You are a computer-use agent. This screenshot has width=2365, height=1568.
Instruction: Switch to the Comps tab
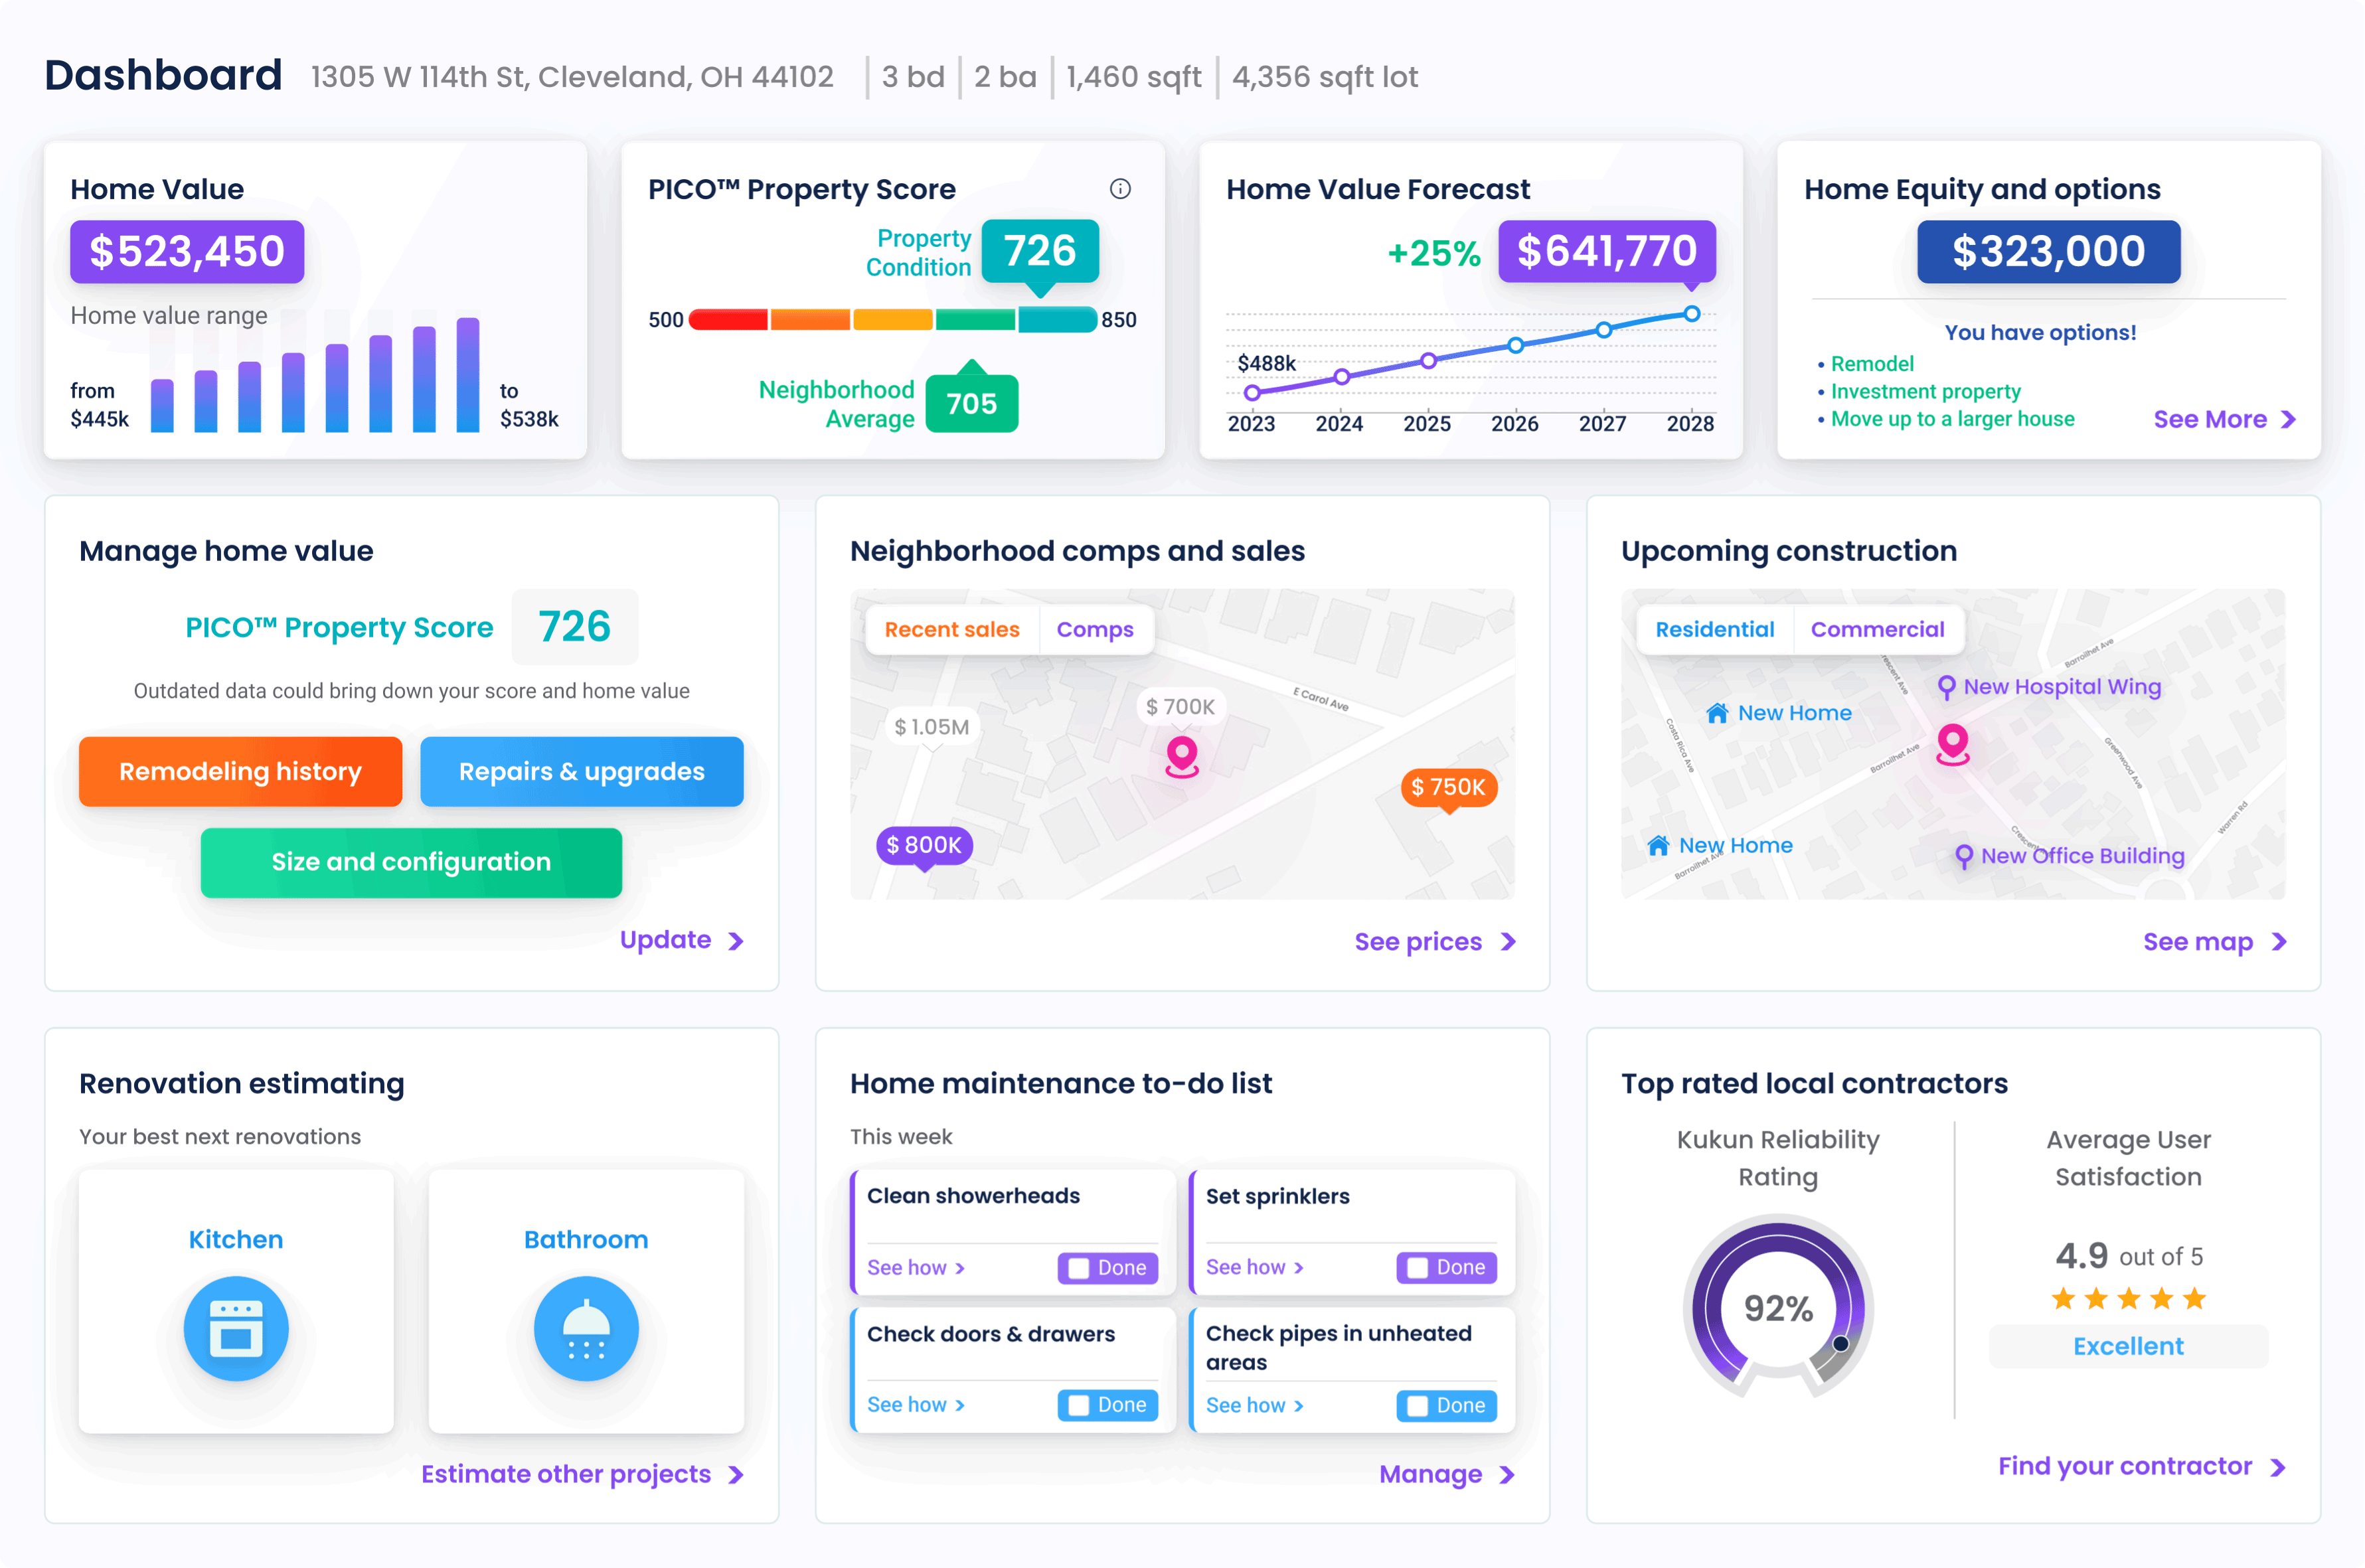tap(1095, 630)
